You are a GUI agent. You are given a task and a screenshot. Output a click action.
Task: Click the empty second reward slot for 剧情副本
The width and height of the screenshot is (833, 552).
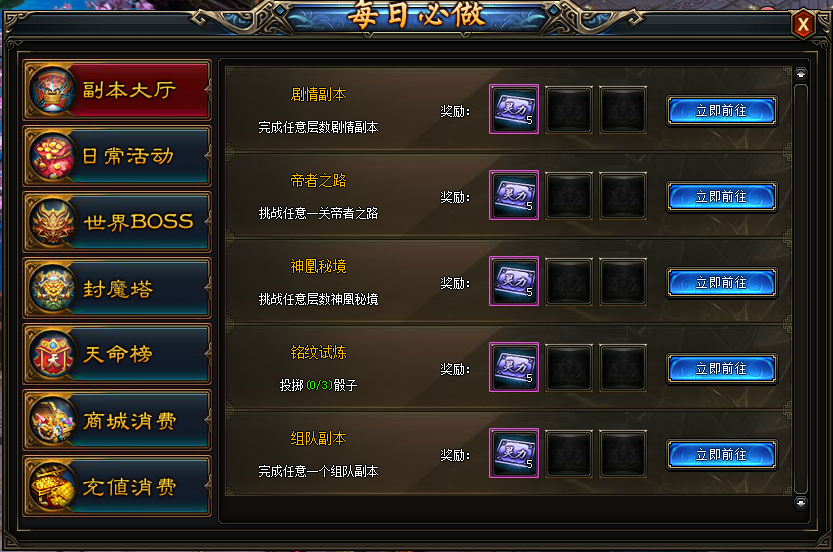coord(569,109)
